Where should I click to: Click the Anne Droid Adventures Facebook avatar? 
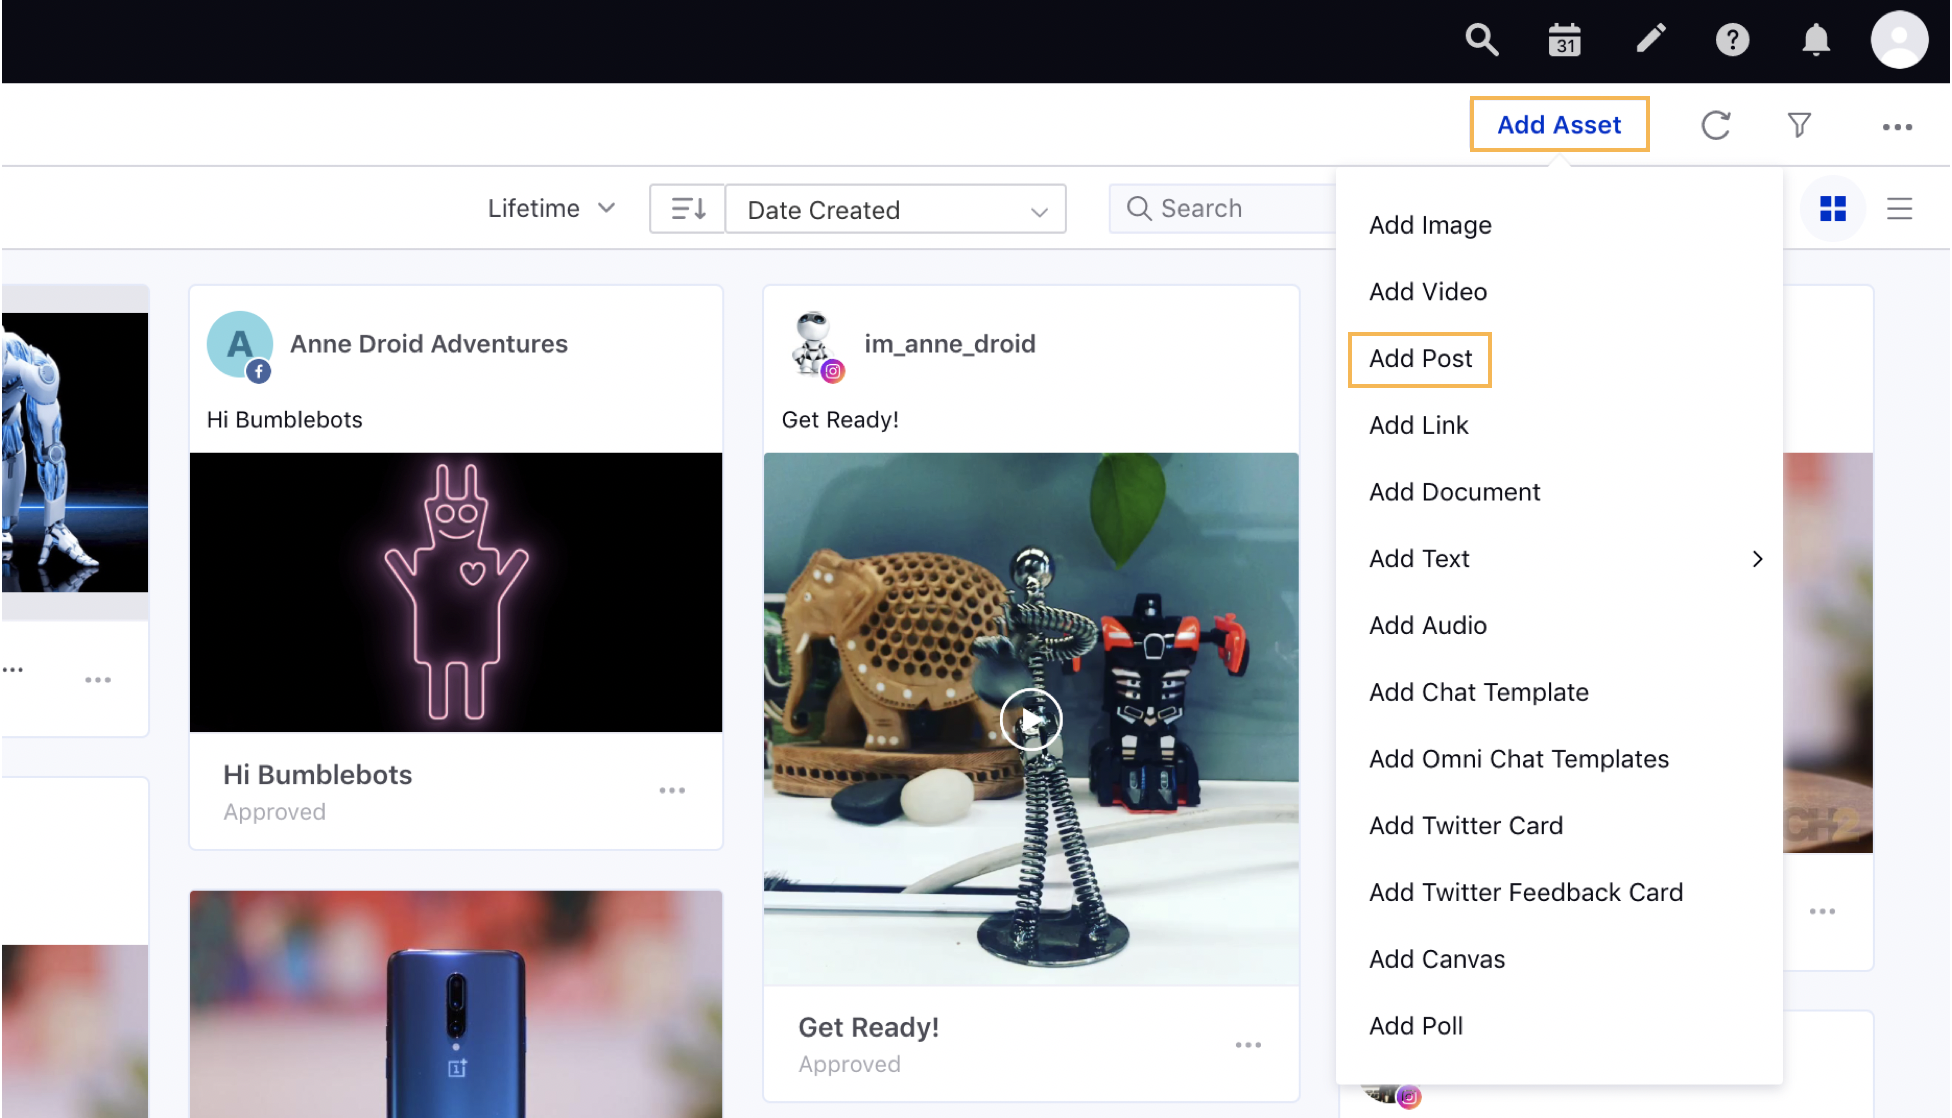coord(240,345)
